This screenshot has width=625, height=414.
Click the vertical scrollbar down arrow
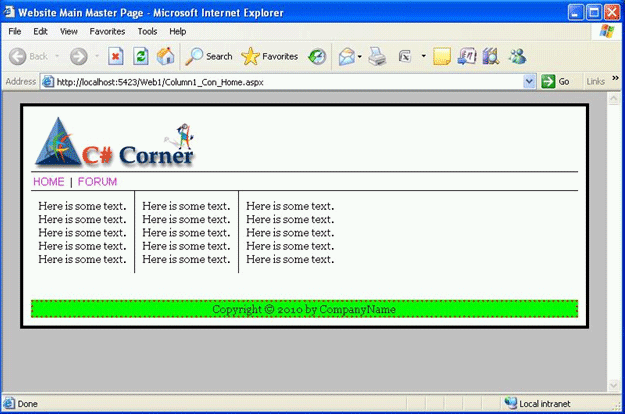tap(613, 385)
